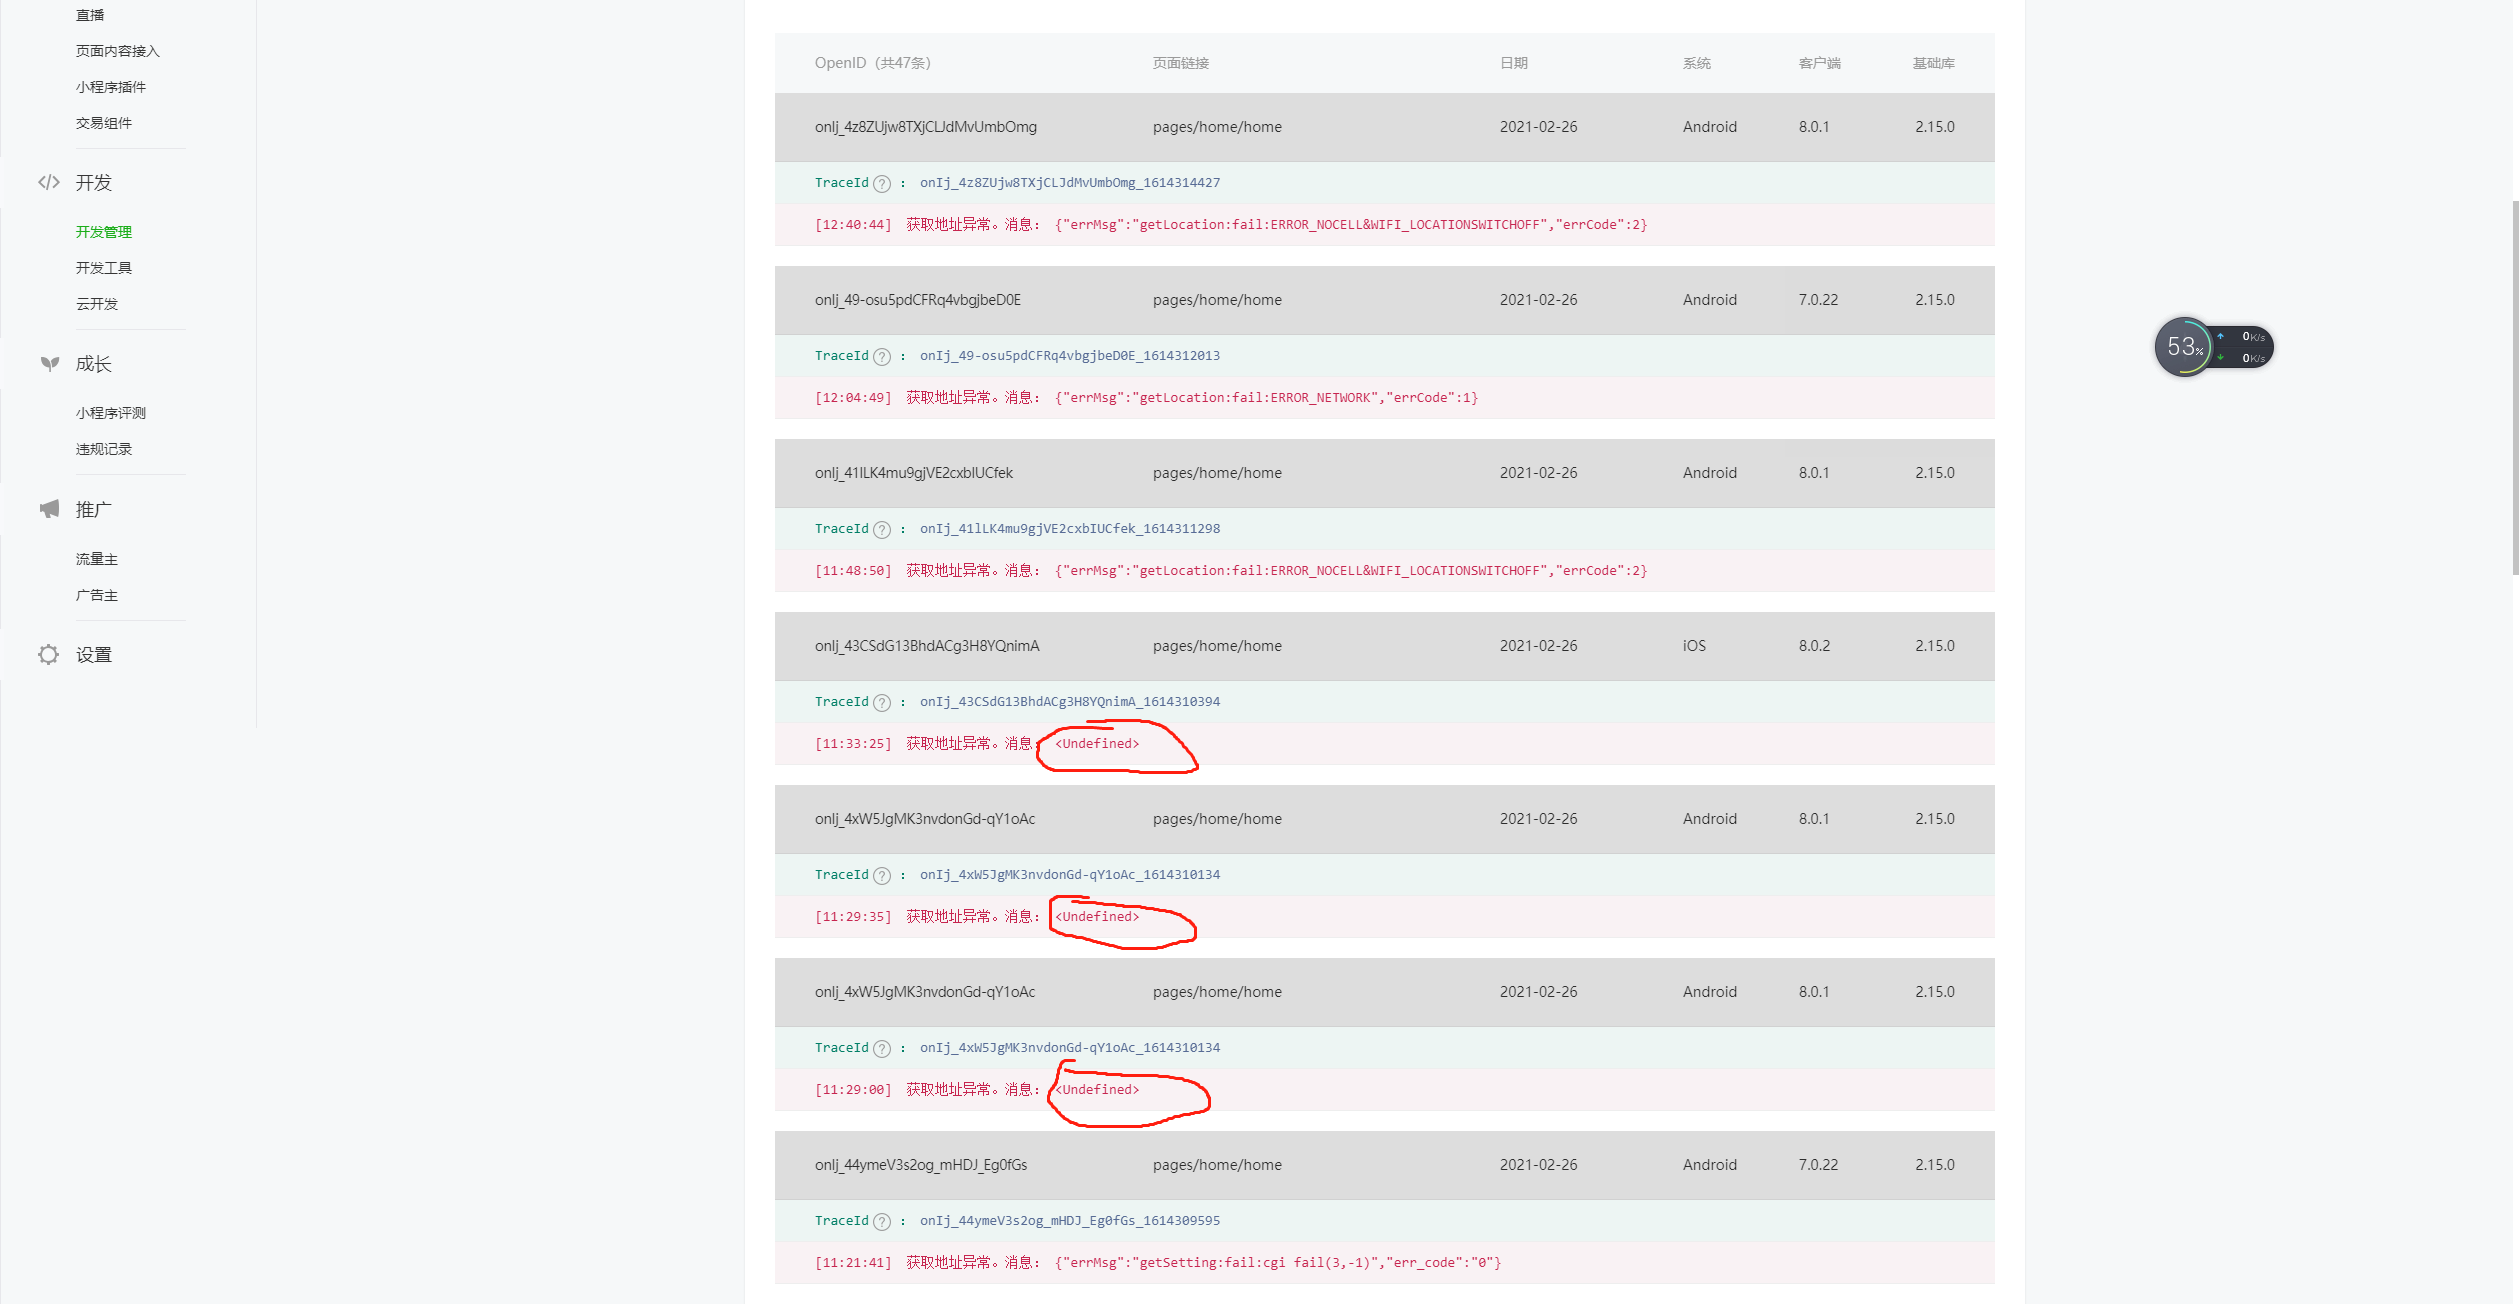This screenshot has width=2519, height=1304.
Task: Open 开发管理 in sidebar
Action: click(x=104, y=232)
